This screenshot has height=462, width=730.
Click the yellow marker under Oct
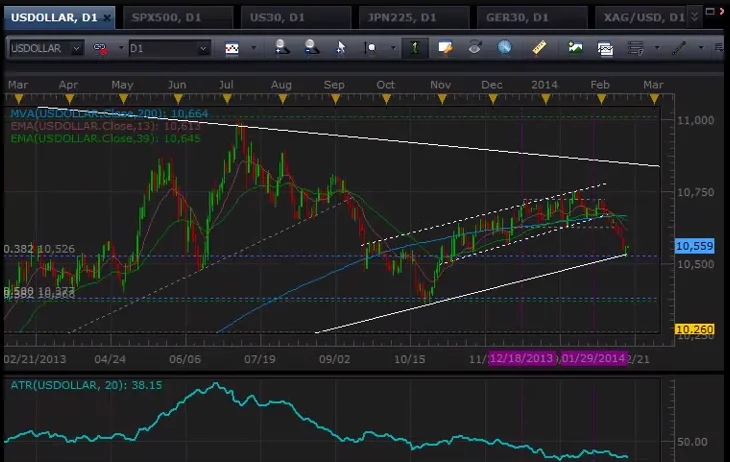386,99
